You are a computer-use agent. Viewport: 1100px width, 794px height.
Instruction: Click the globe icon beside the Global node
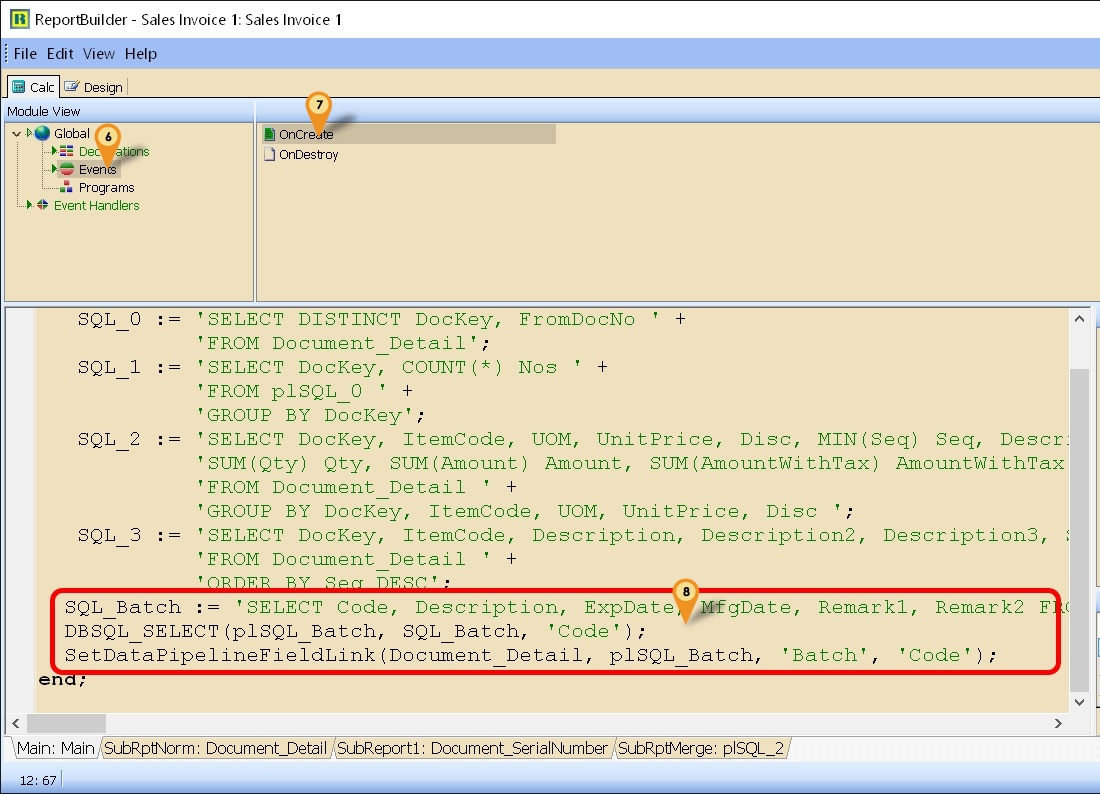[x=42, y=133]
